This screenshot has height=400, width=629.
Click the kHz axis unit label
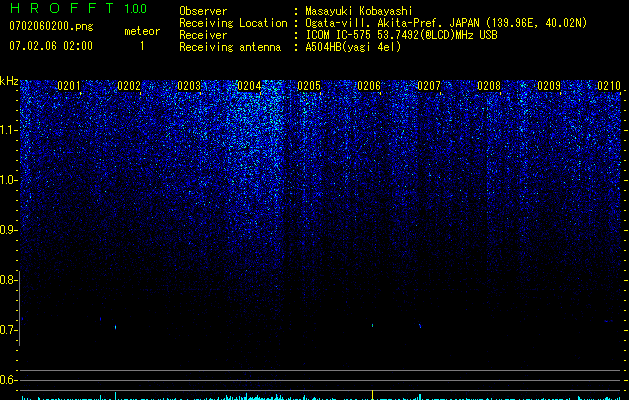pos(9,81)
